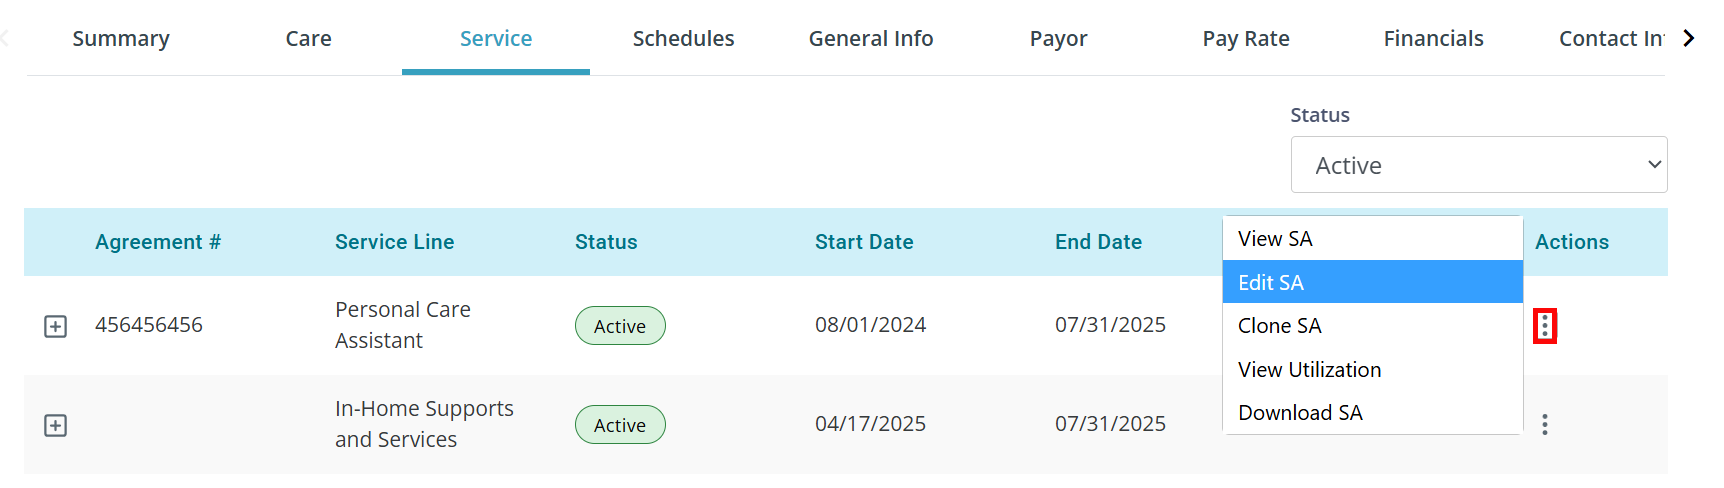Viewport: 1724px width, 488px height.
Task: Open the General Info tab
Action: click(871, 38)
